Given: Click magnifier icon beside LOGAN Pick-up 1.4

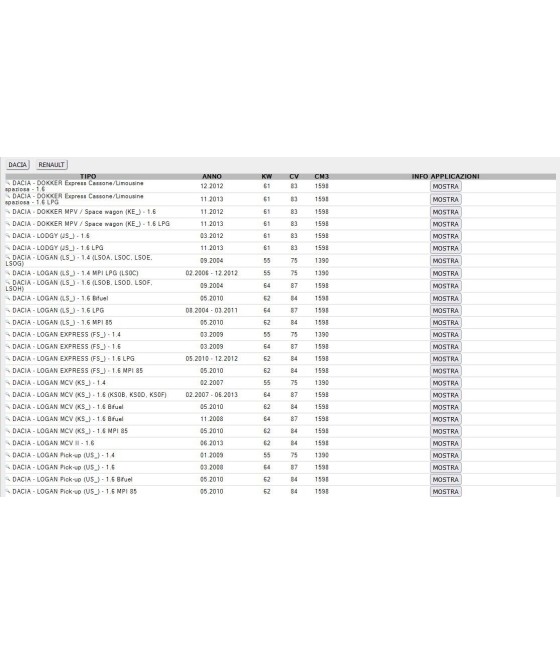Looking at the screenshot, I should 8,455.
